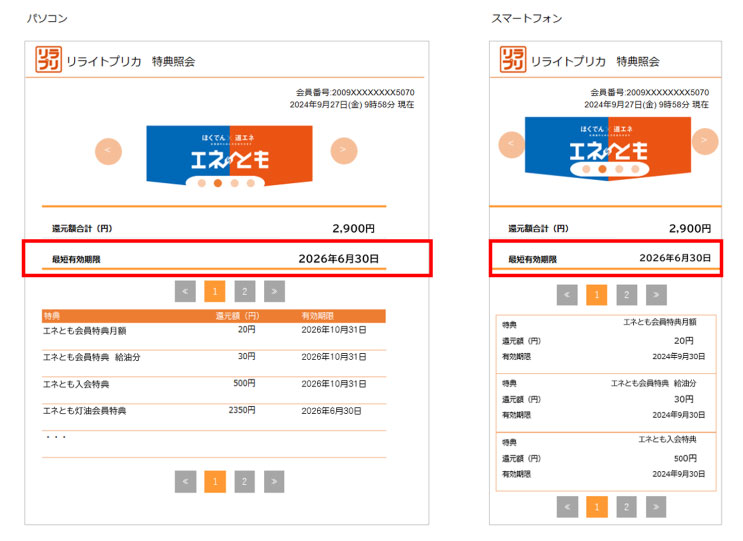Select the fourth carousel dot in スマートフォン banner

click(635, 169)
